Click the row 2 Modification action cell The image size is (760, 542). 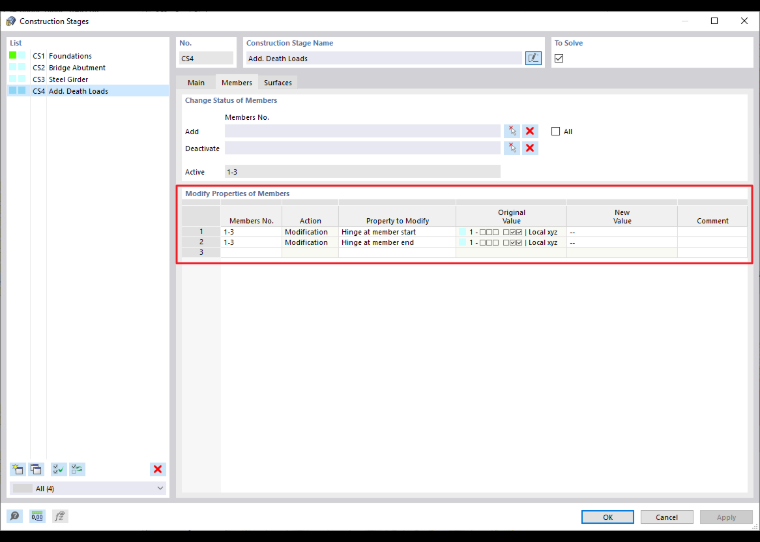click(310, 242)
